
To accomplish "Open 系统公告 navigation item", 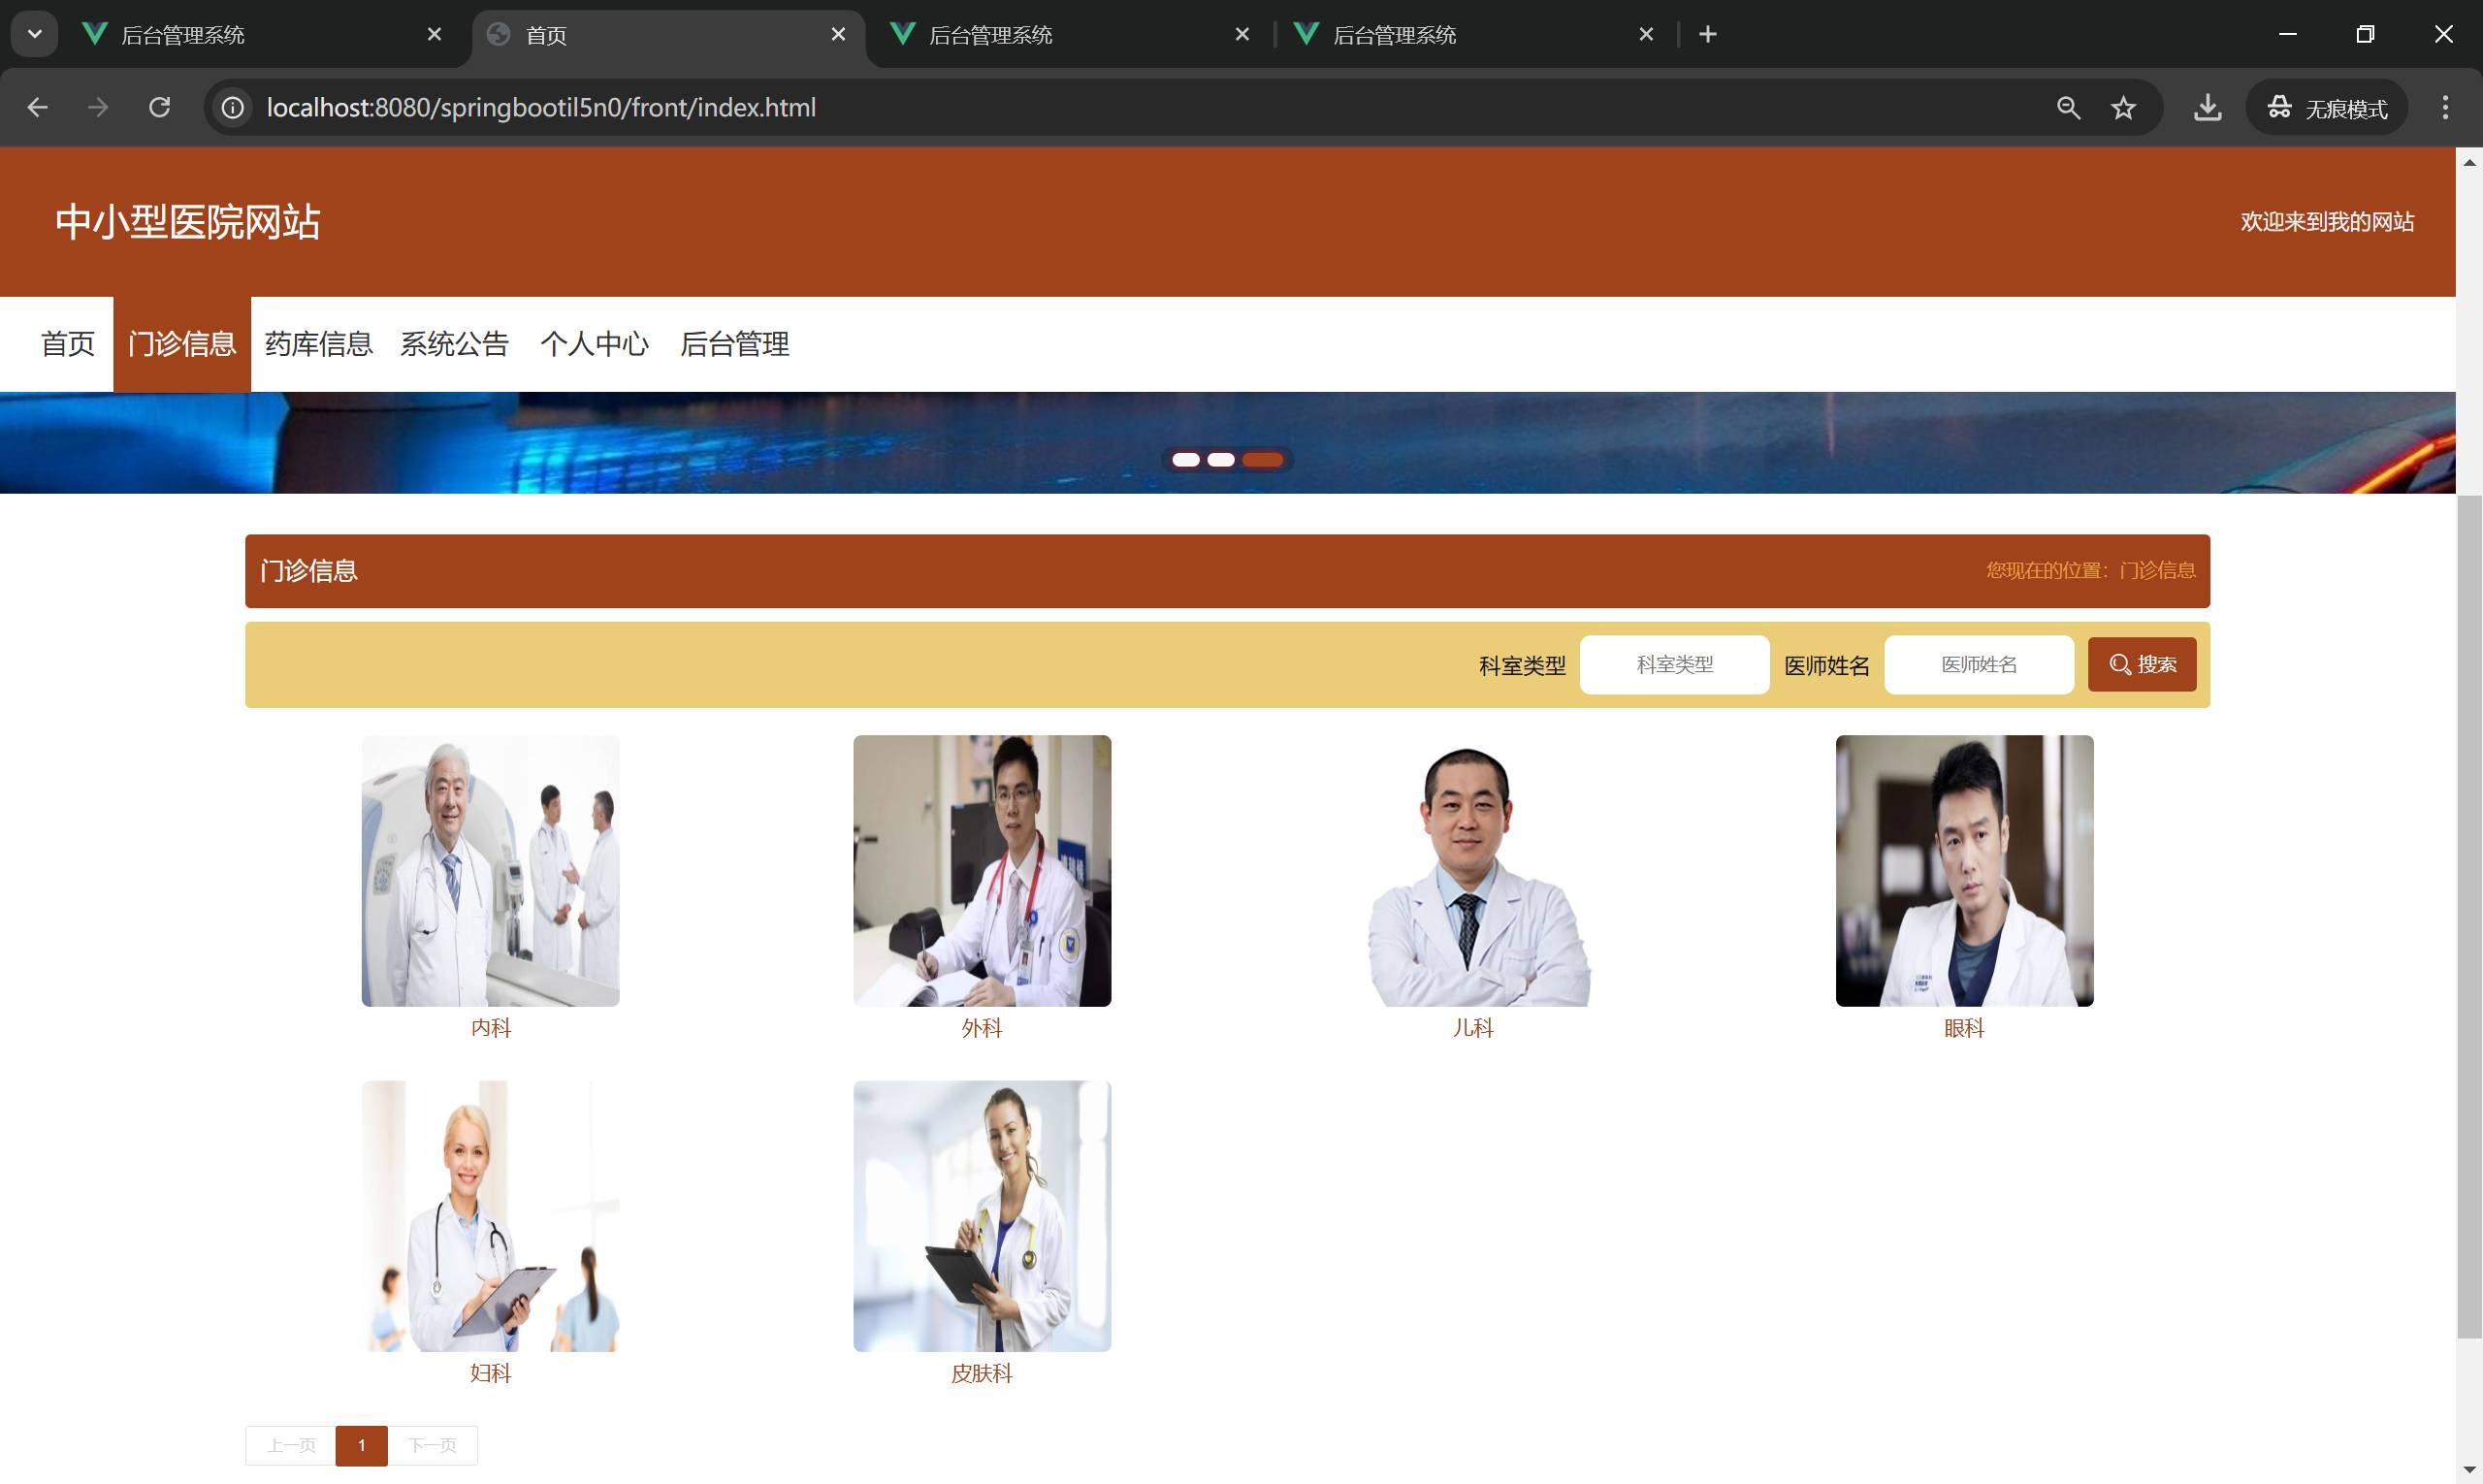I will tap(455, 344).
